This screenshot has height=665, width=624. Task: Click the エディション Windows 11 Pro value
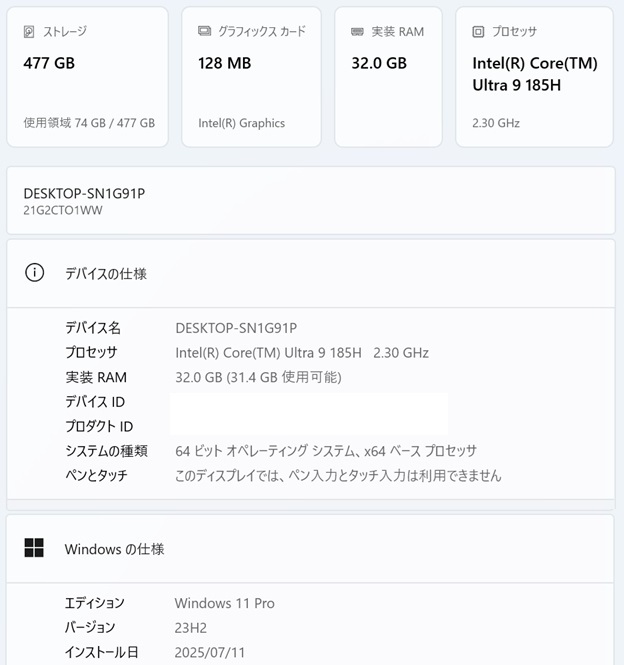(224, 603)
